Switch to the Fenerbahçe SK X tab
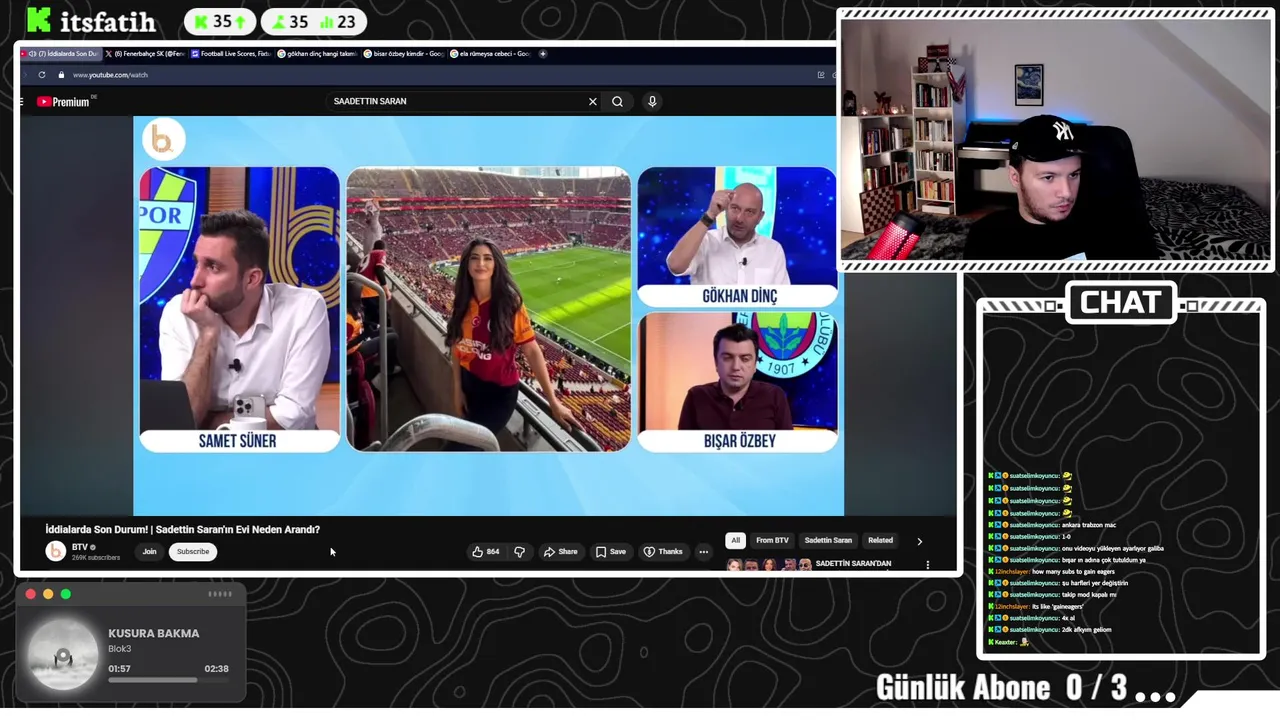This screenshot has height=720, width=1280. pyautogui.click(x=145, y=54)
